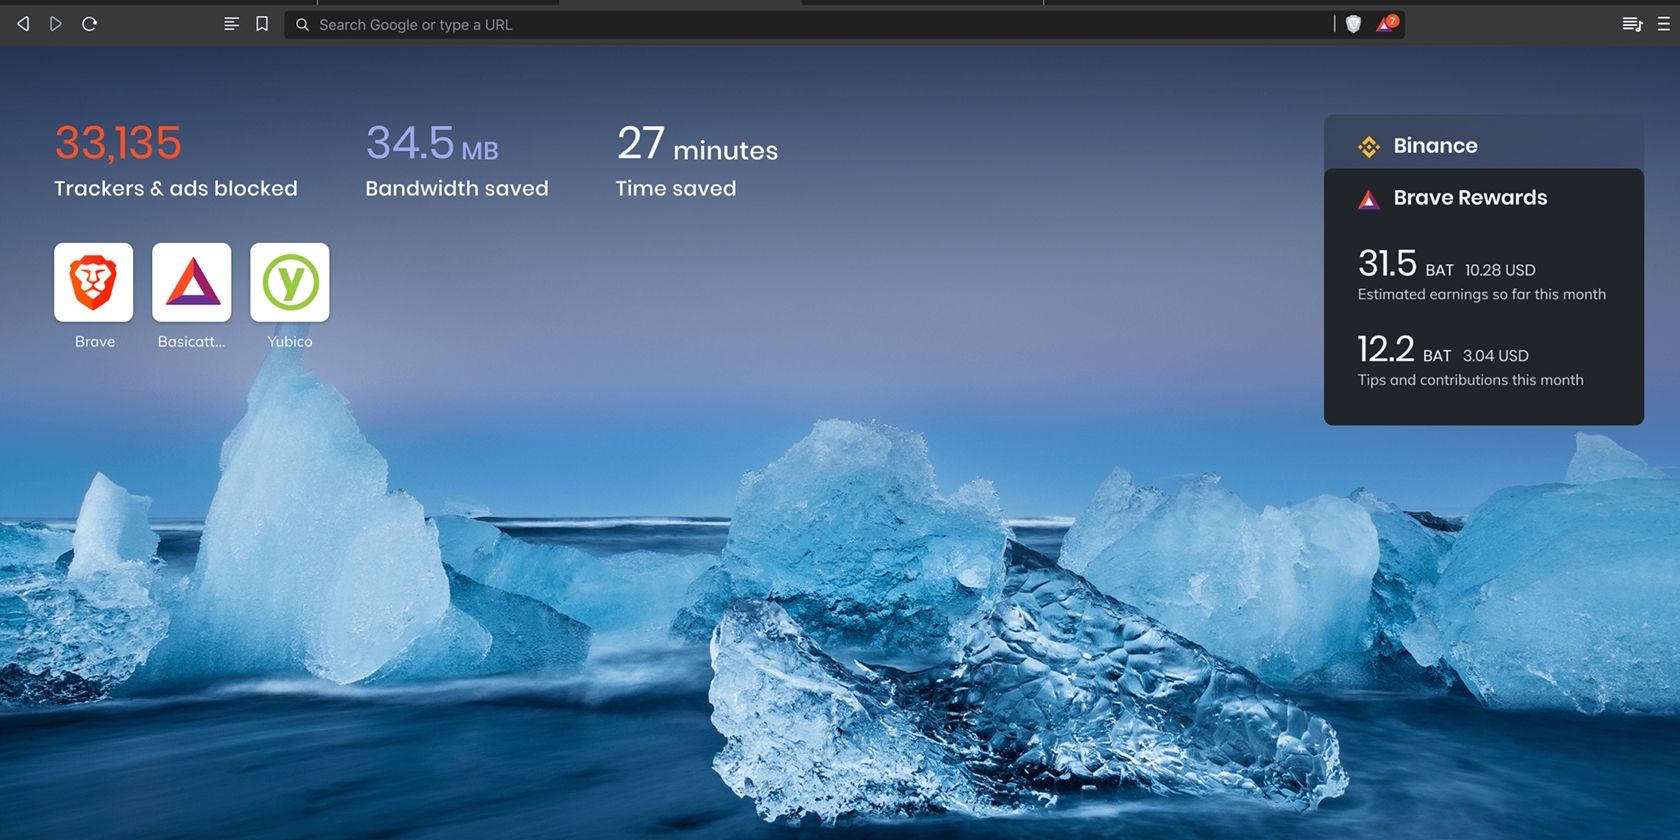The image size is (1680, 840).
Task: Open the Yubico top site tile
Action: click(x=290, y=282)
